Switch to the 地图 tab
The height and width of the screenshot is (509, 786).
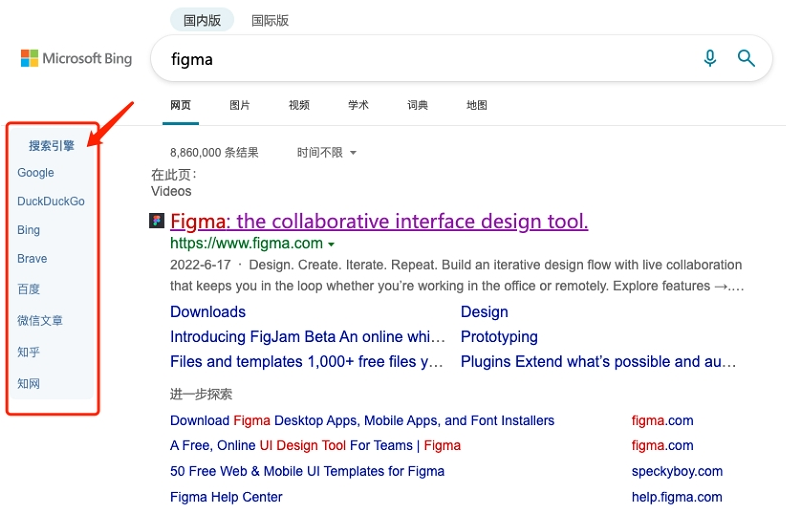(x=476, y=105)
